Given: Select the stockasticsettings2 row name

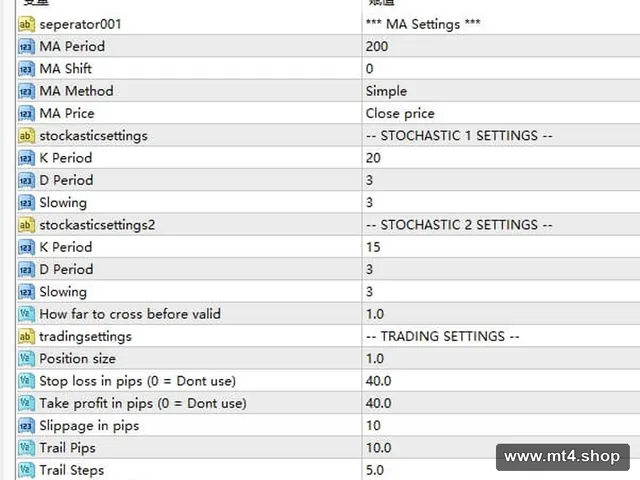Looking at the screenshot, I should [97, 225].
